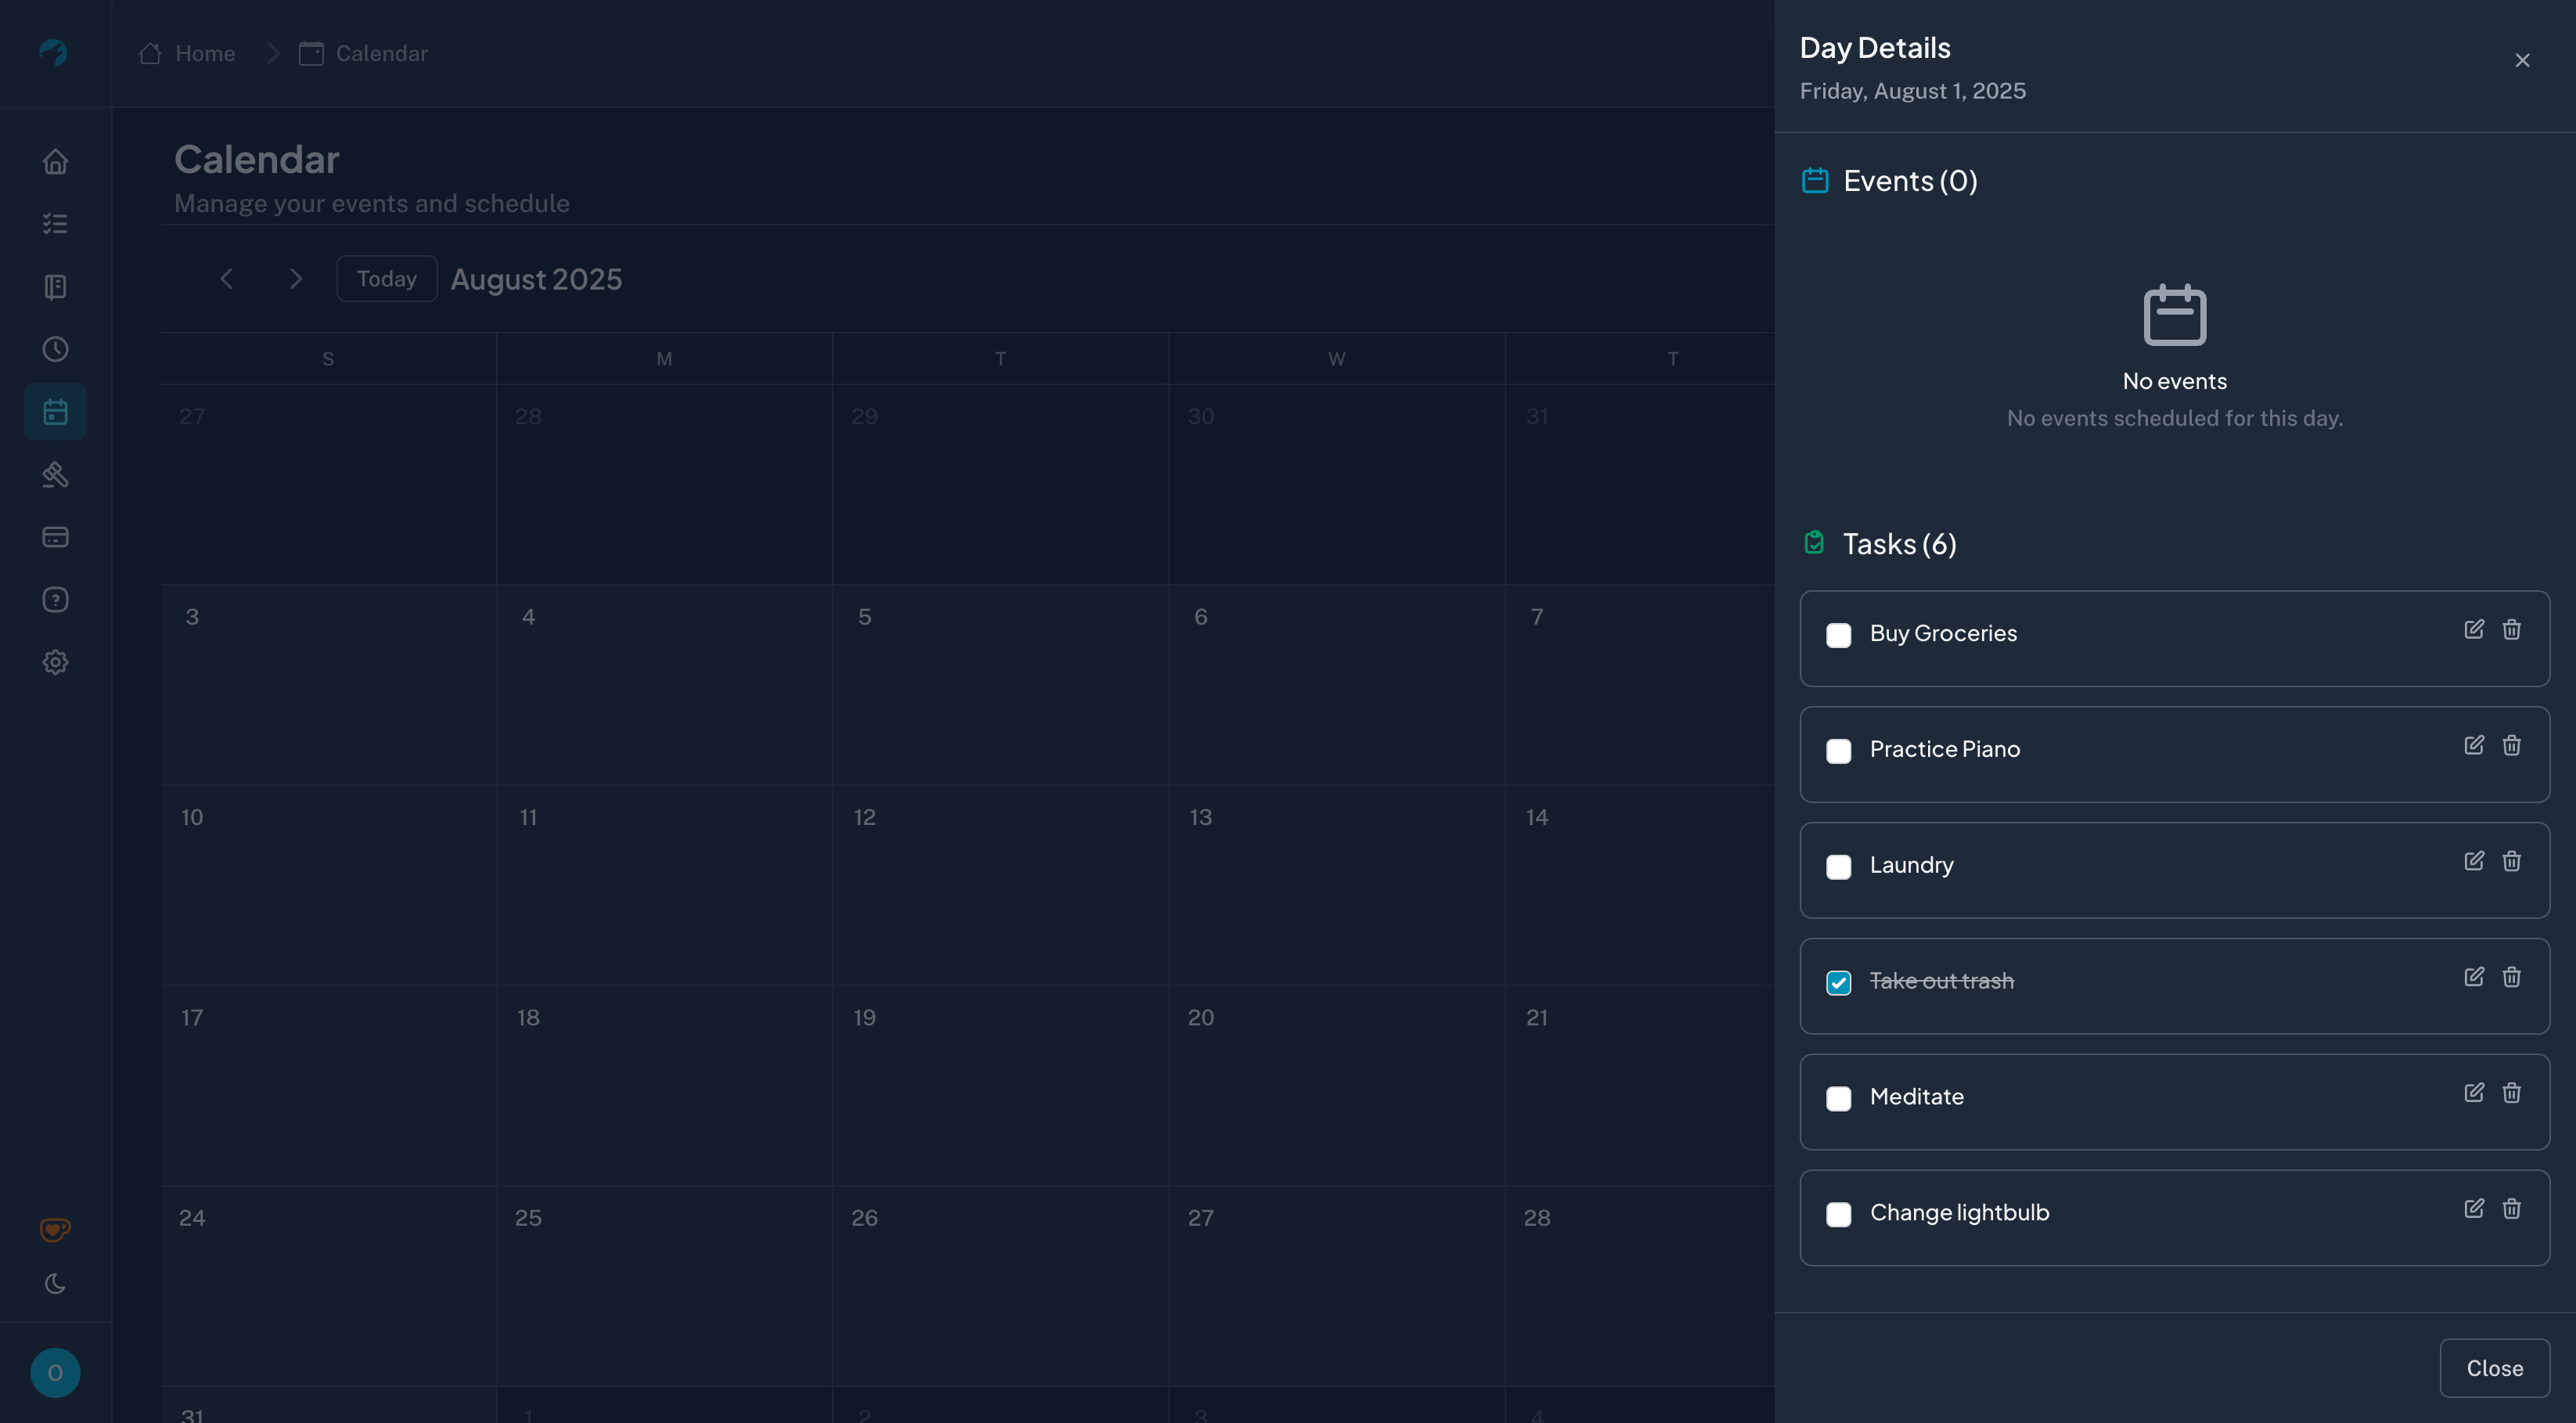
Task: Edit the Buy Groceries task
Action: [x=2474, y=629]
